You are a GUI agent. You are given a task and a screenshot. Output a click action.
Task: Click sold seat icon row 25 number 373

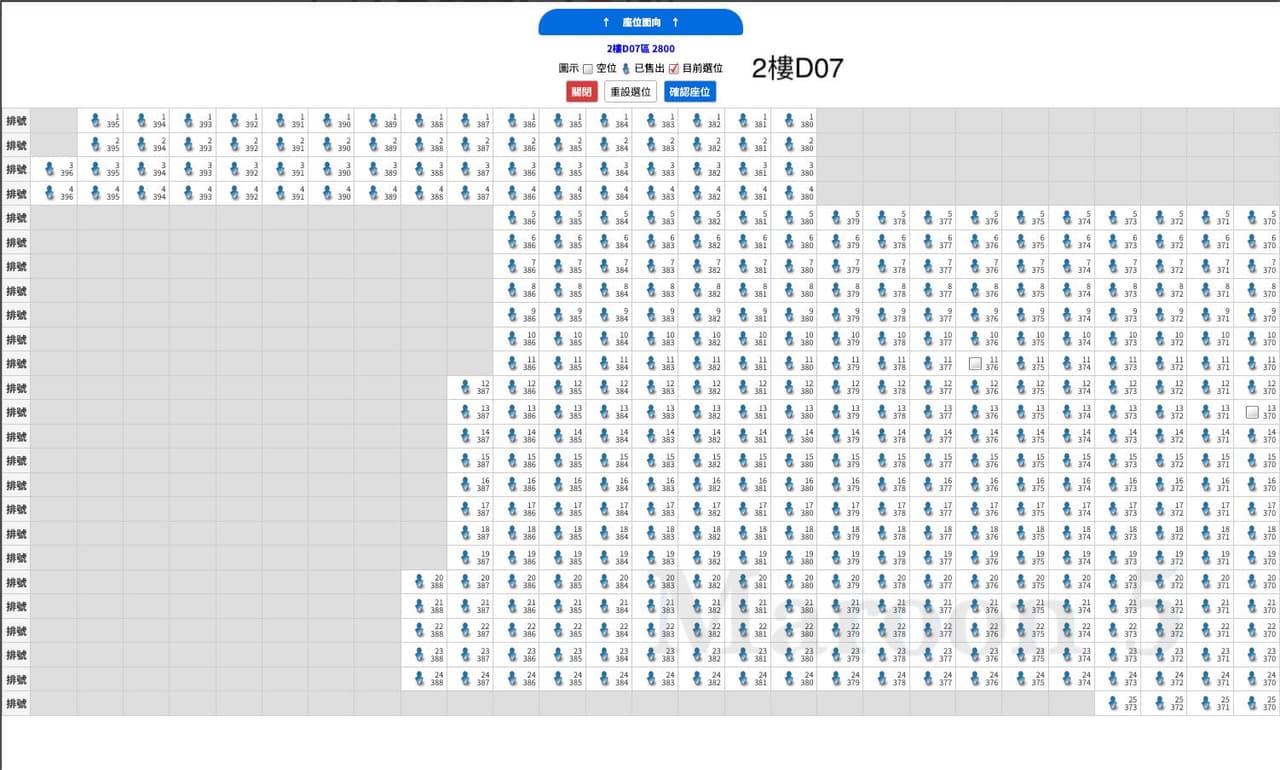pos(1114,704)
